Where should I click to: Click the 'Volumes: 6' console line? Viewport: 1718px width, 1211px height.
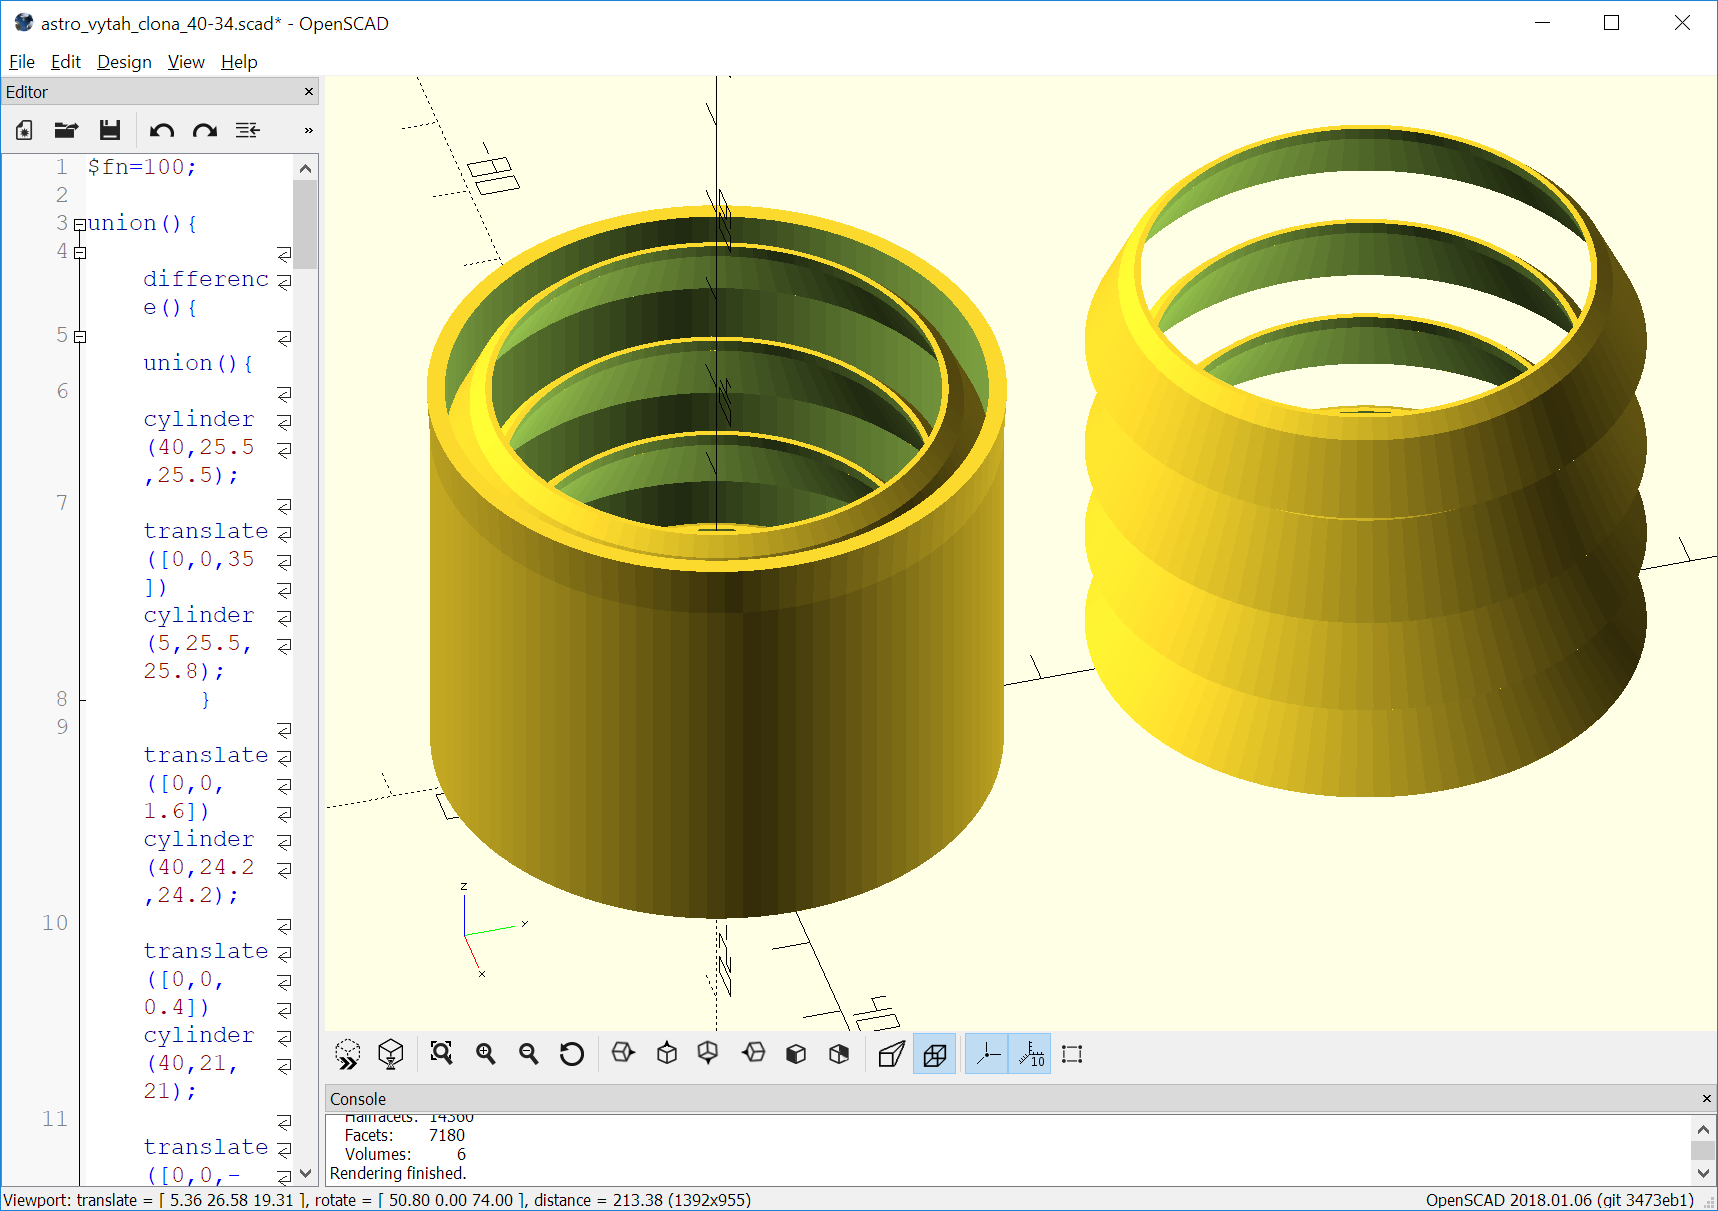tap(405, 1154)
